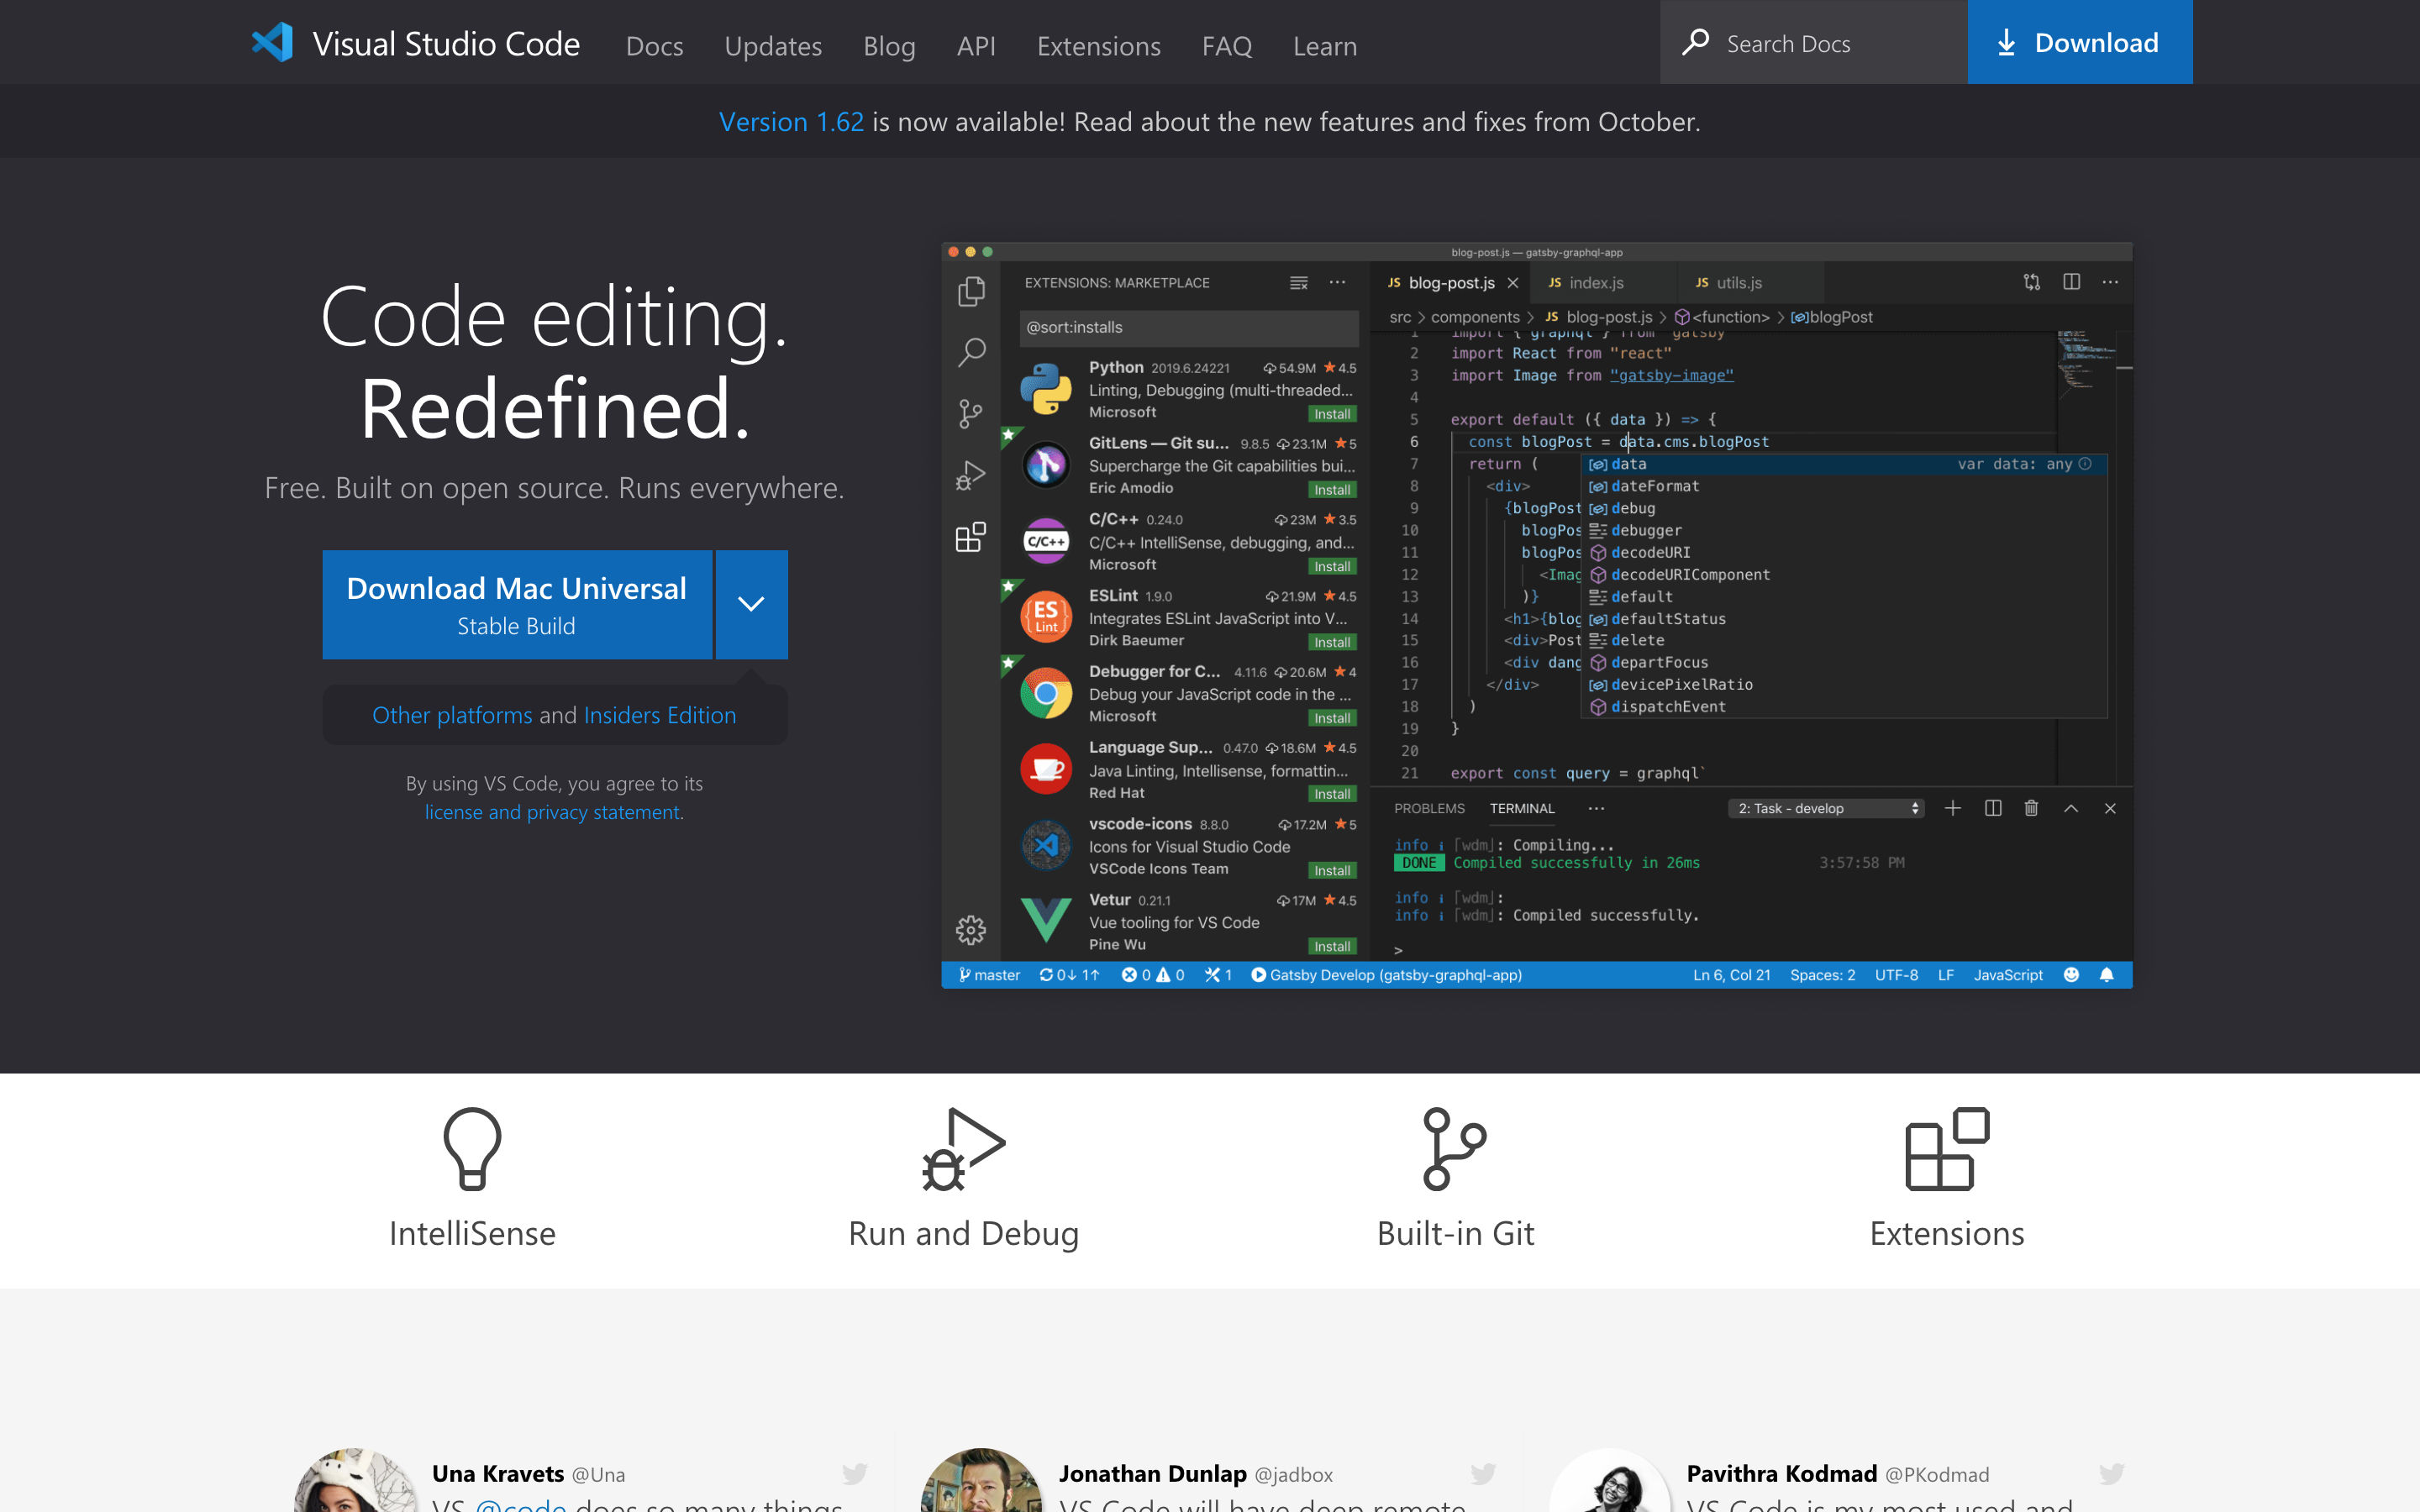Click the Search Docs input field
The width and height of the screenshot is (2420, 1512).
point(1813,42)
